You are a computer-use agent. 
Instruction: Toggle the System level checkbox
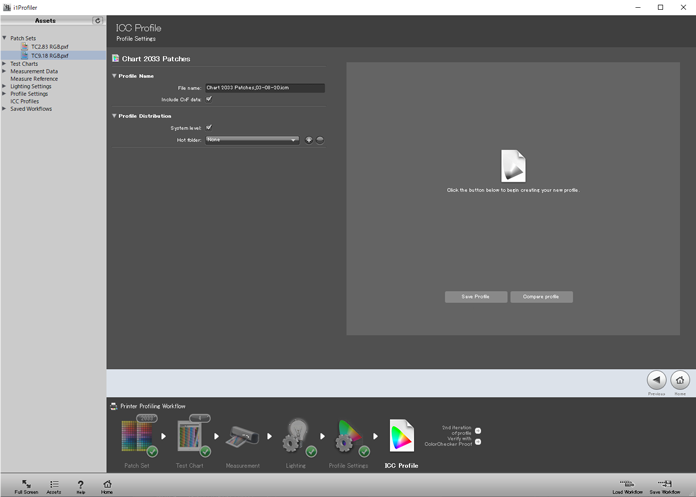tap(209, 128)
